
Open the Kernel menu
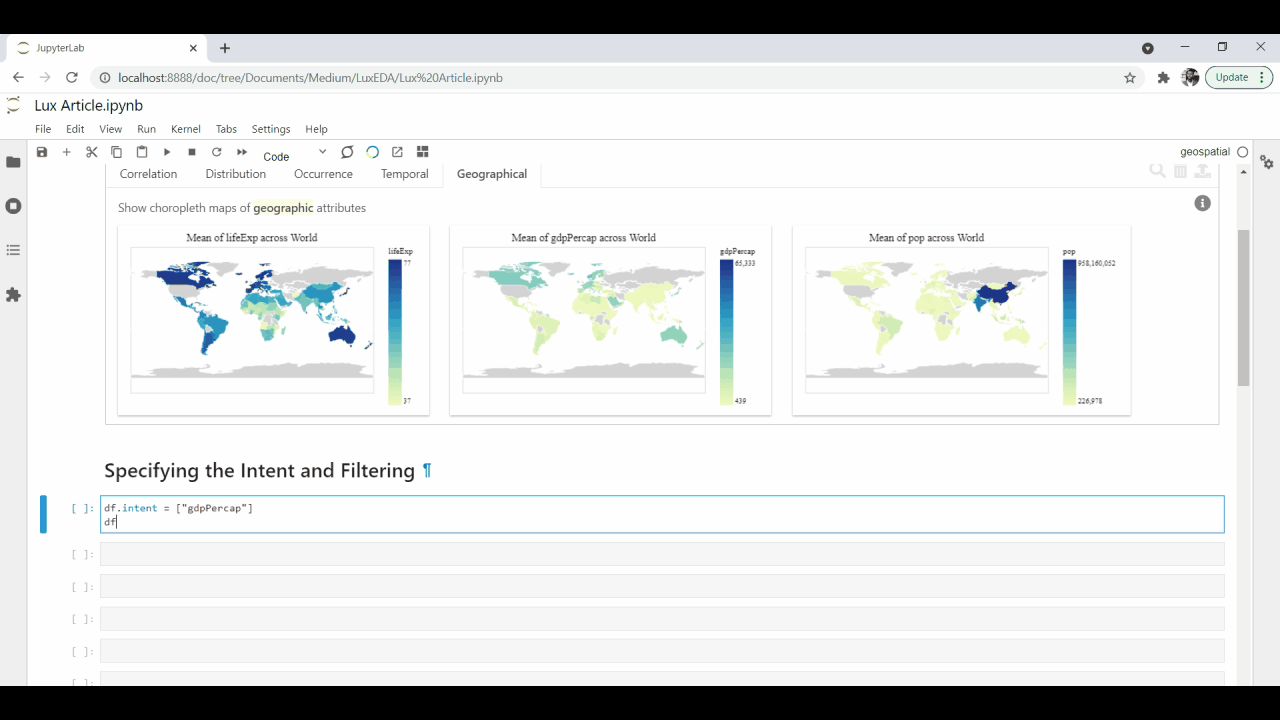186,129
